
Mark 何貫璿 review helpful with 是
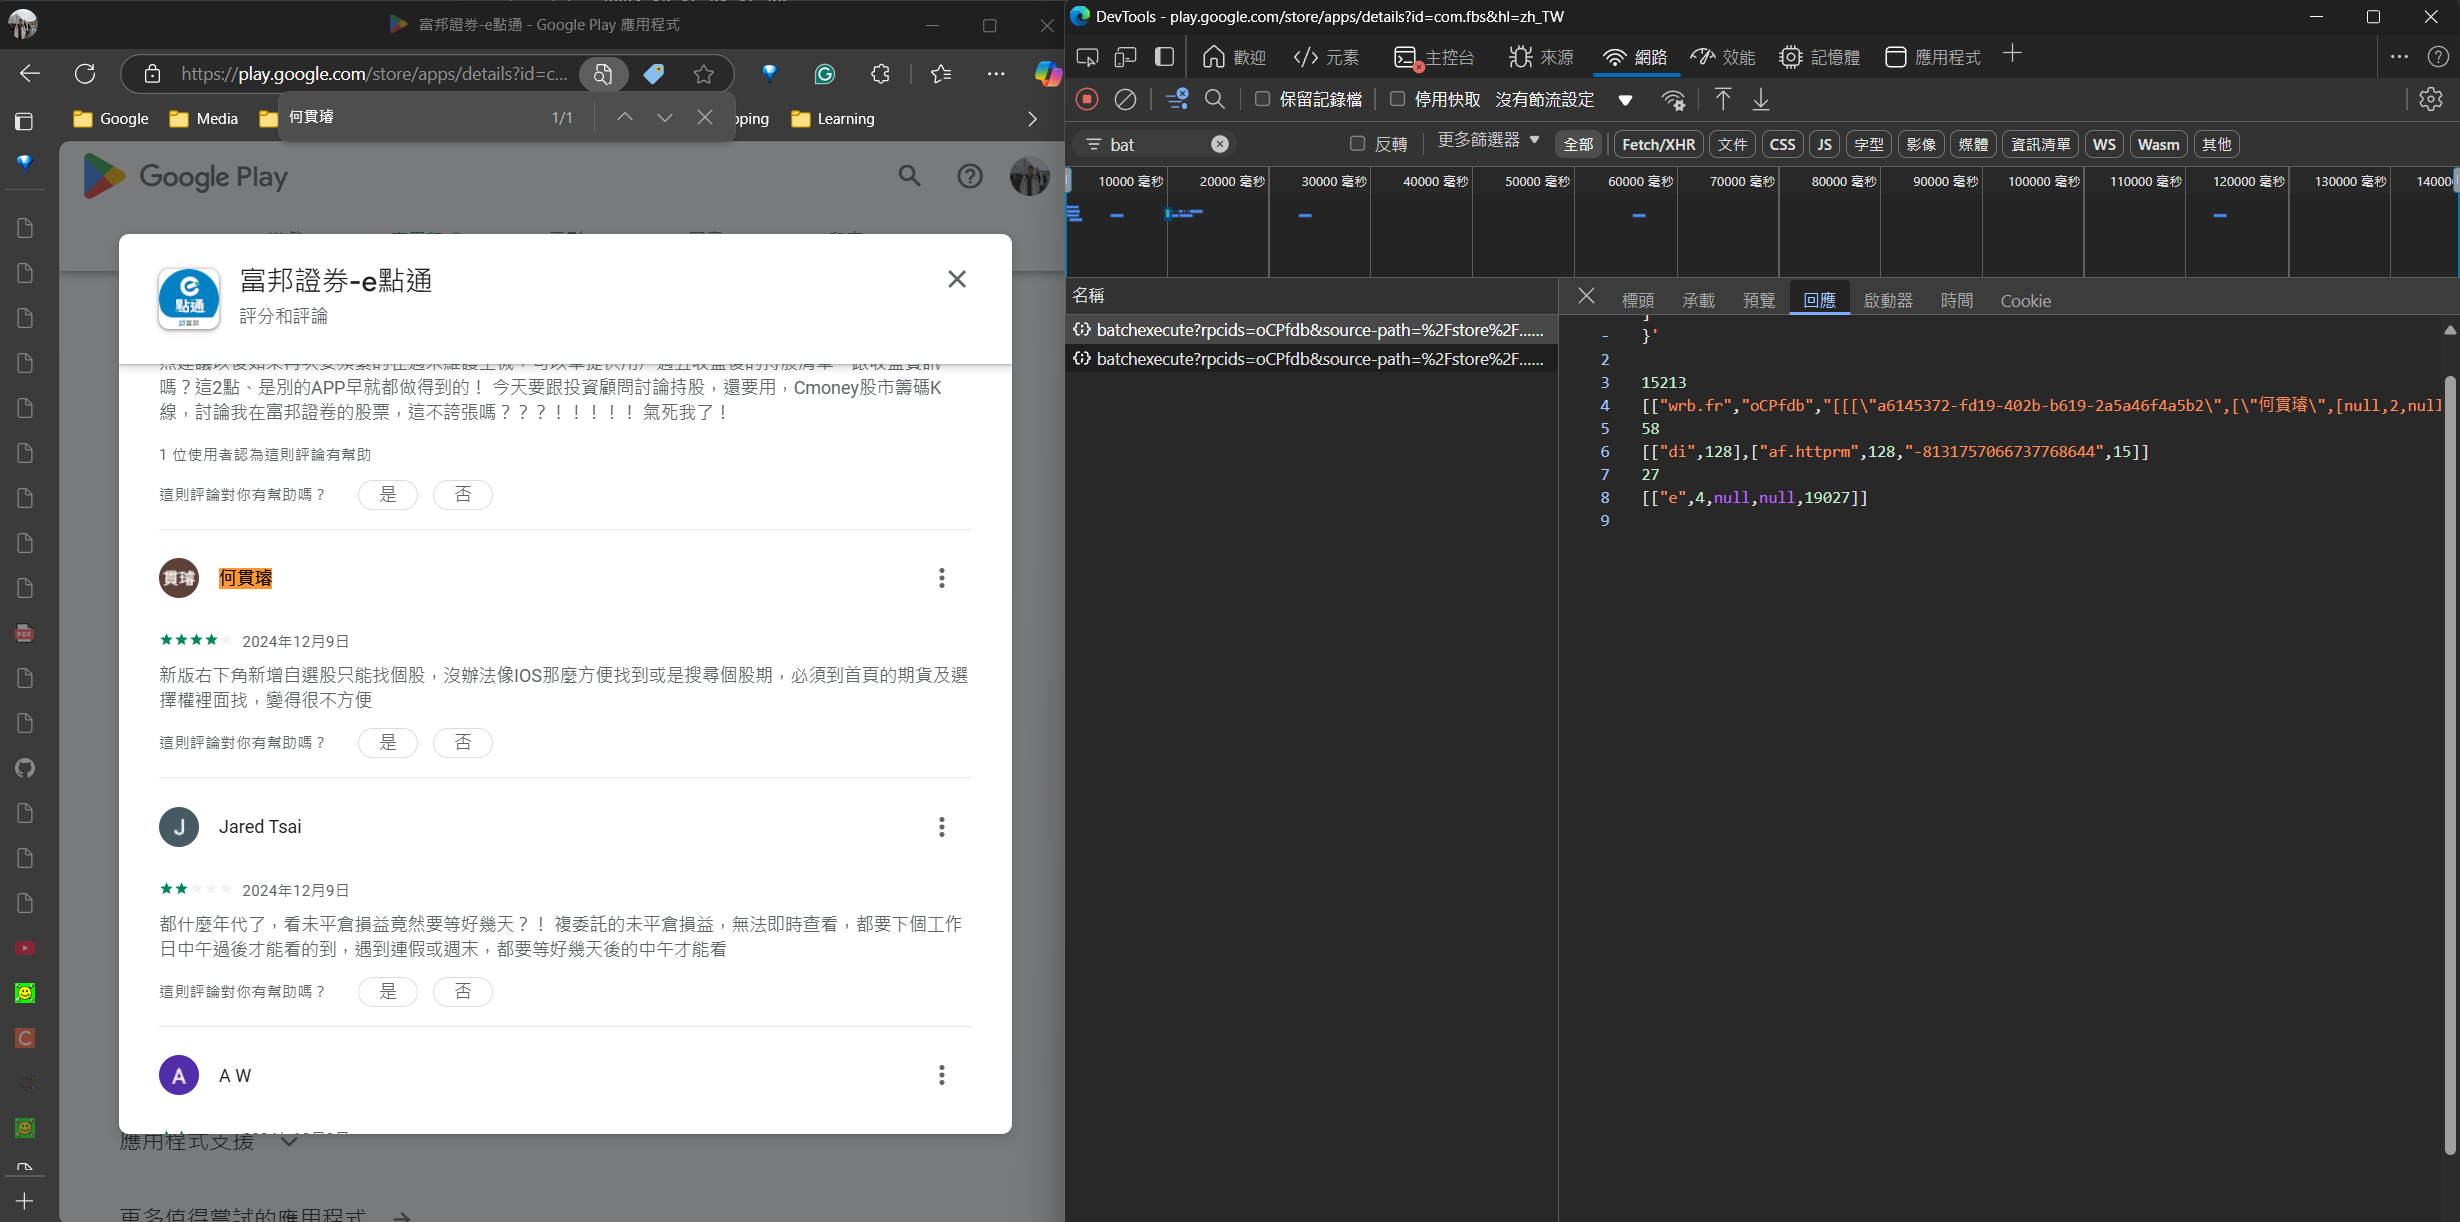click(x=388, y=743)
